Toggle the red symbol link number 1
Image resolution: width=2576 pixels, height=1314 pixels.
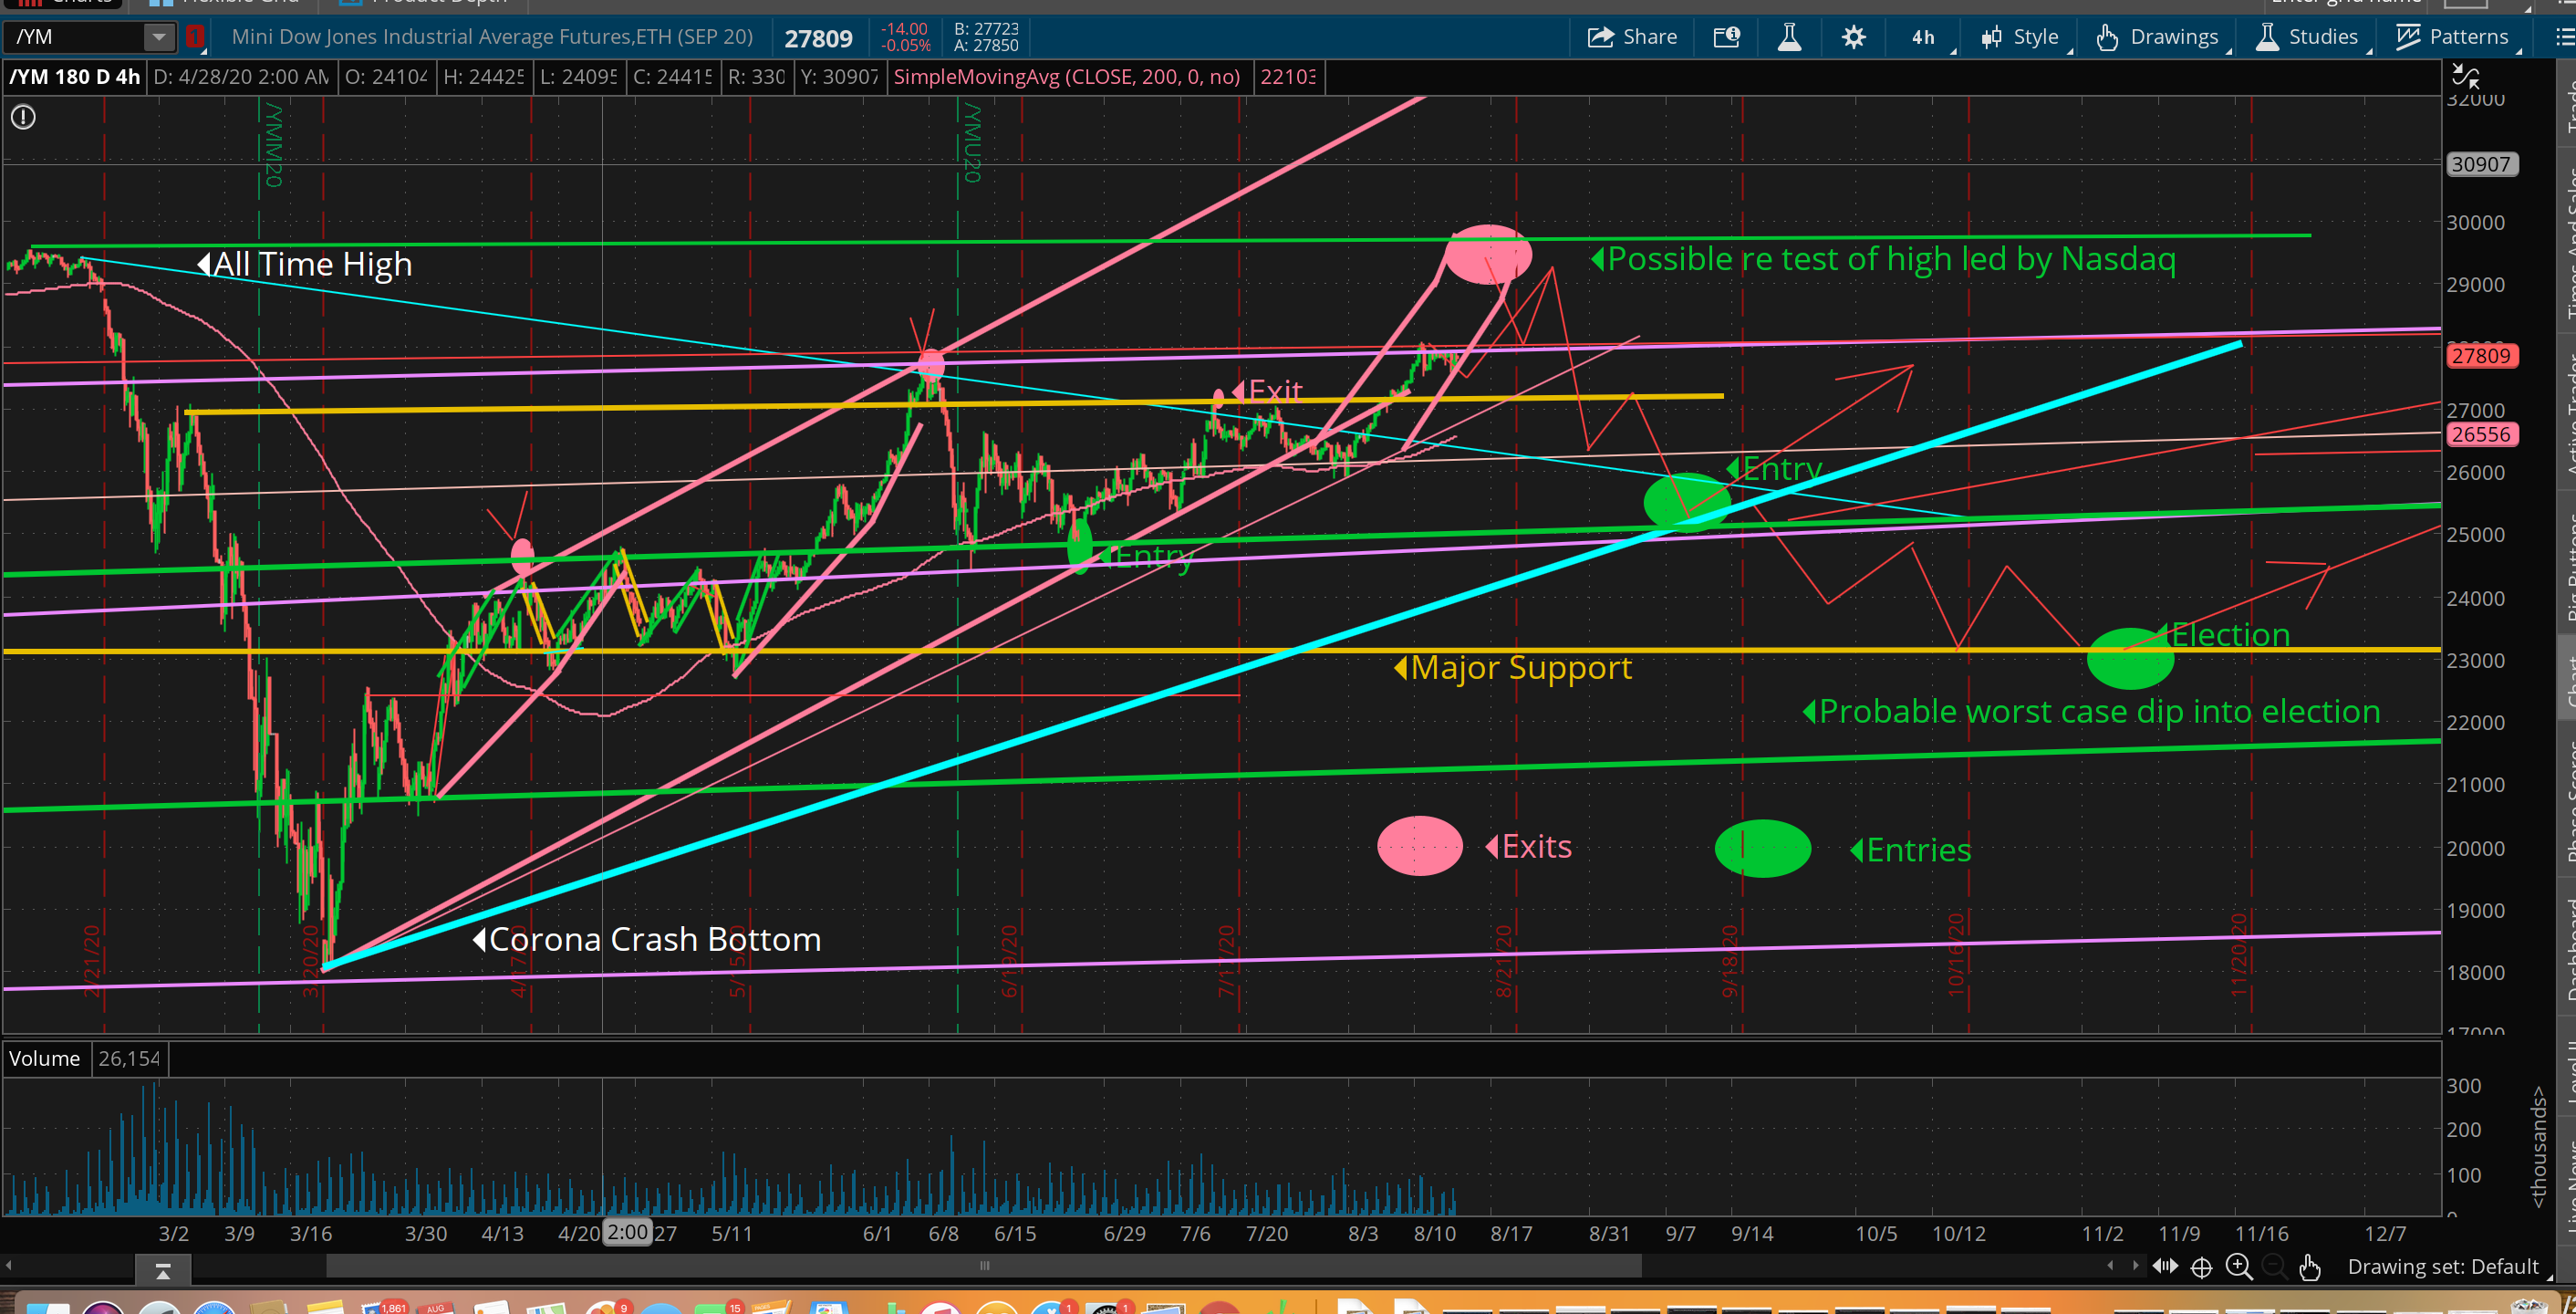195,37
